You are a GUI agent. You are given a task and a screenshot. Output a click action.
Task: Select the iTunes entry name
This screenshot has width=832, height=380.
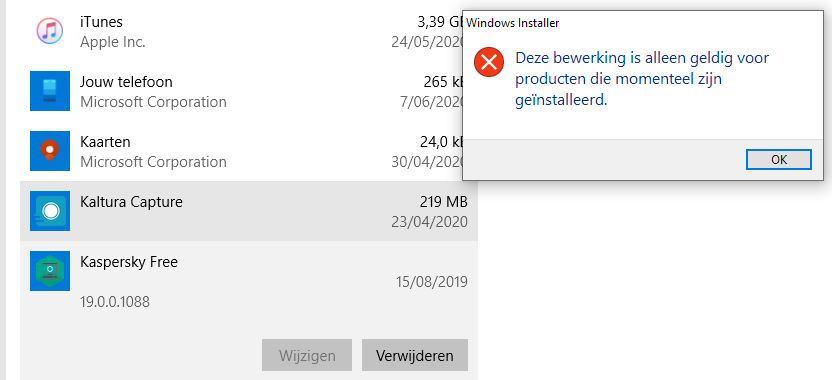(101, 22)
